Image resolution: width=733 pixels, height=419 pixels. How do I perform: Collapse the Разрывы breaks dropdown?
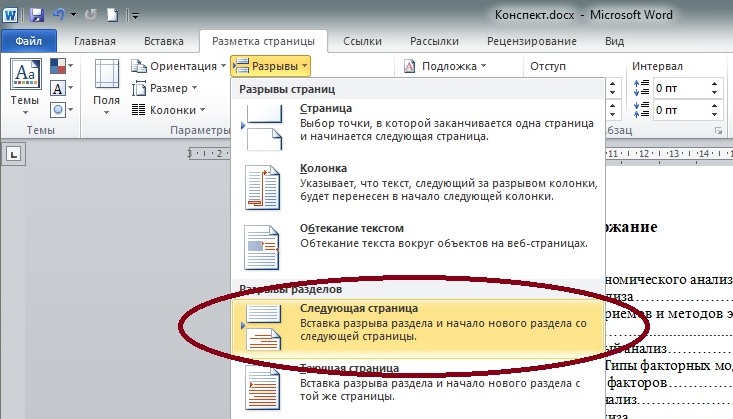pyautogui.click(x=271, y=66)
